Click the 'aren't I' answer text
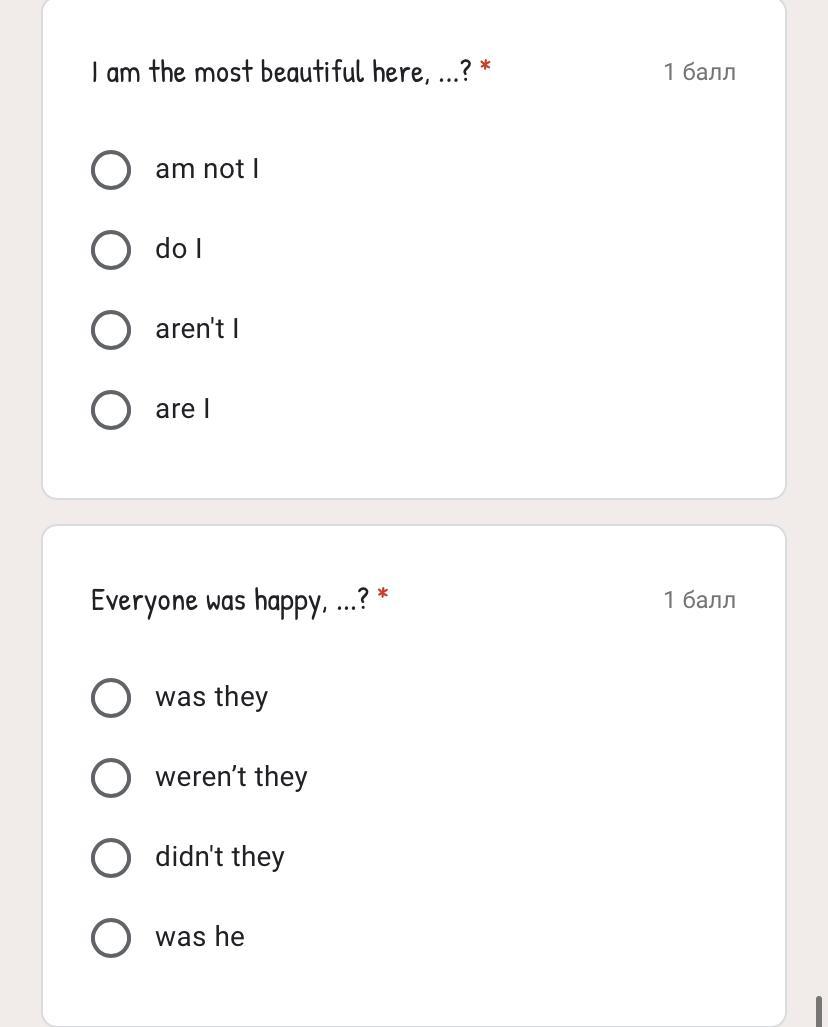 click(197, 329)
